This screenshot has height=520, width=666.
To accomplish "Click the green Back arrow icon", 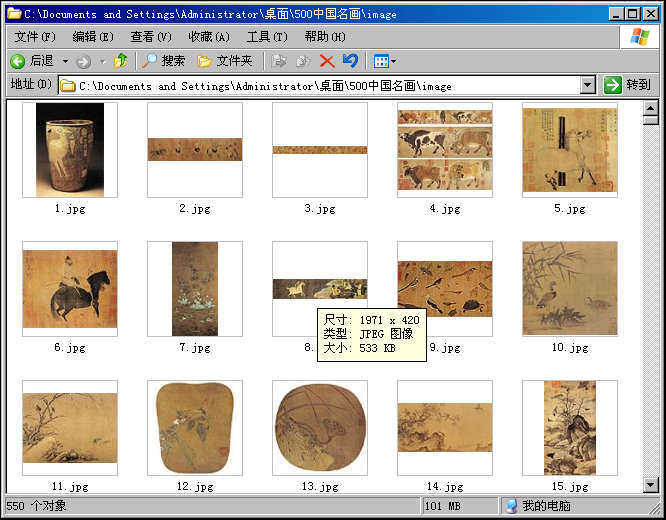I will tap(18, 62).
